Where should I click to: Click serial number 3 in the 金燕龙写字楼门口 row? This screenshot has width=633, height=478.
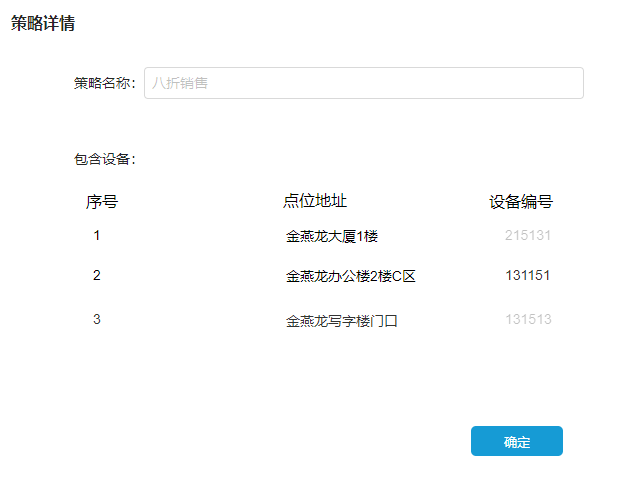coord(96,319)
